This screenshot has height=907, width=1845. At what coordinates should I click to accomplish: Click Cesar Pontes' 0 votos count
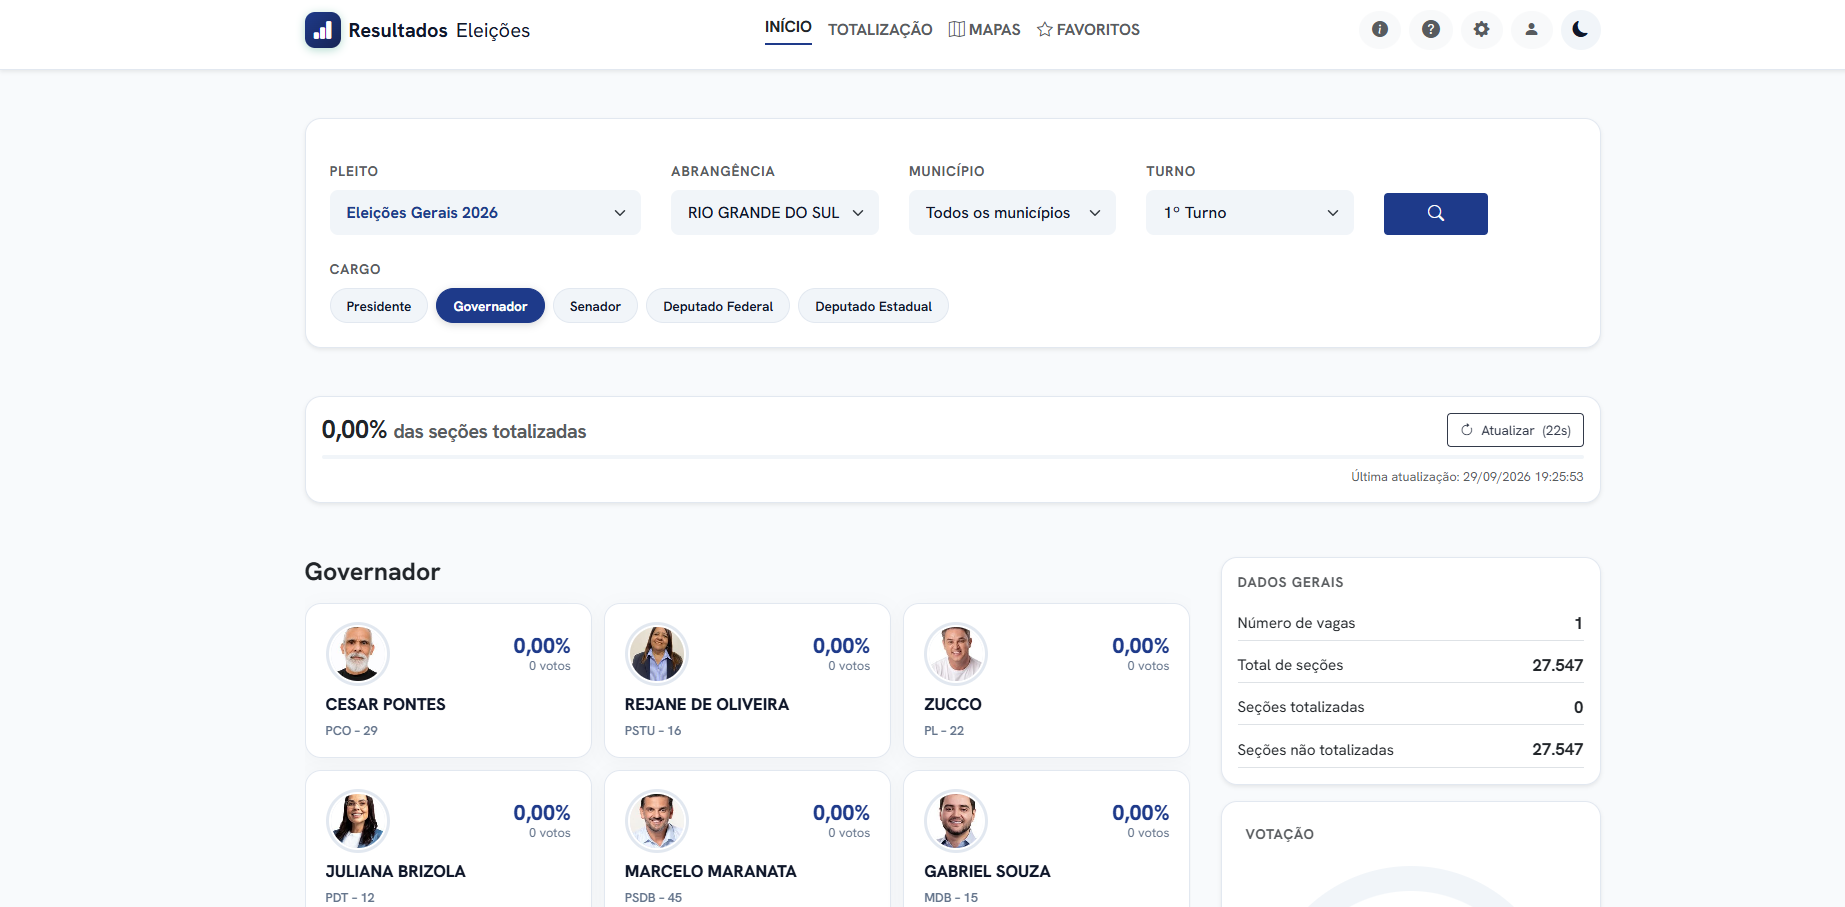(x=550, y=666)
